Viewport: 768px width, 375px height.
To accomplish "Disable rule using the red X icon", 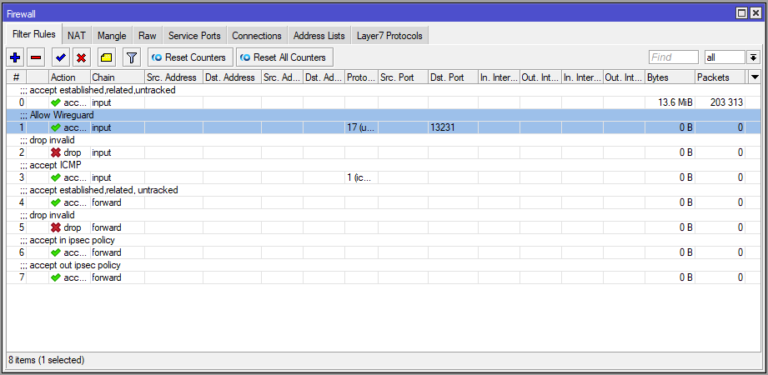I will [x=81, y=58].
